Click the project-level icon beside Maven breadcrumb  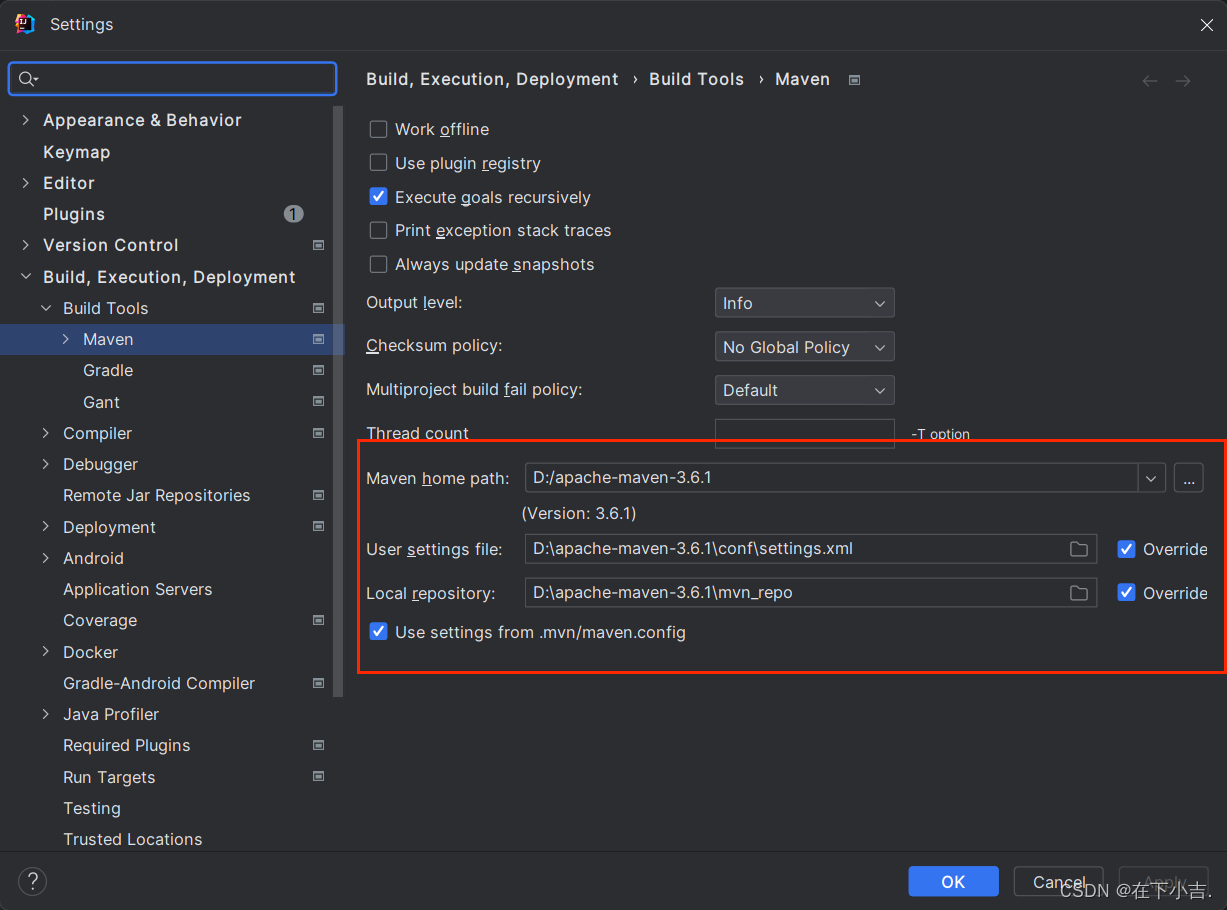point(854,80)
